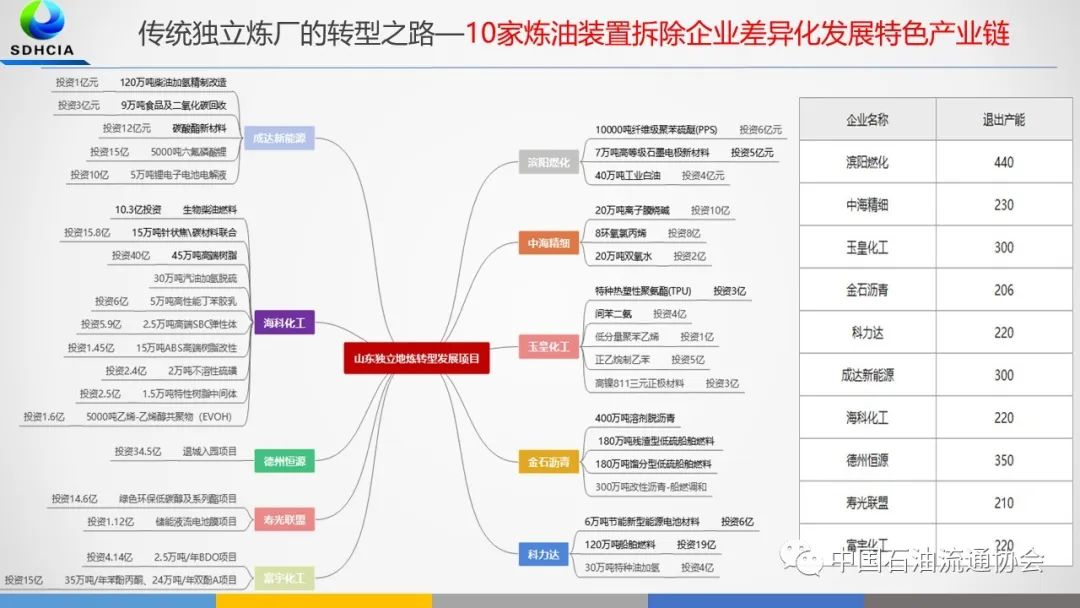Image resolution: width=1080 pixels, height=608 pixels.
Task: Click the 120万吨船舶燃料 leaf
Action: click(620, 545)
